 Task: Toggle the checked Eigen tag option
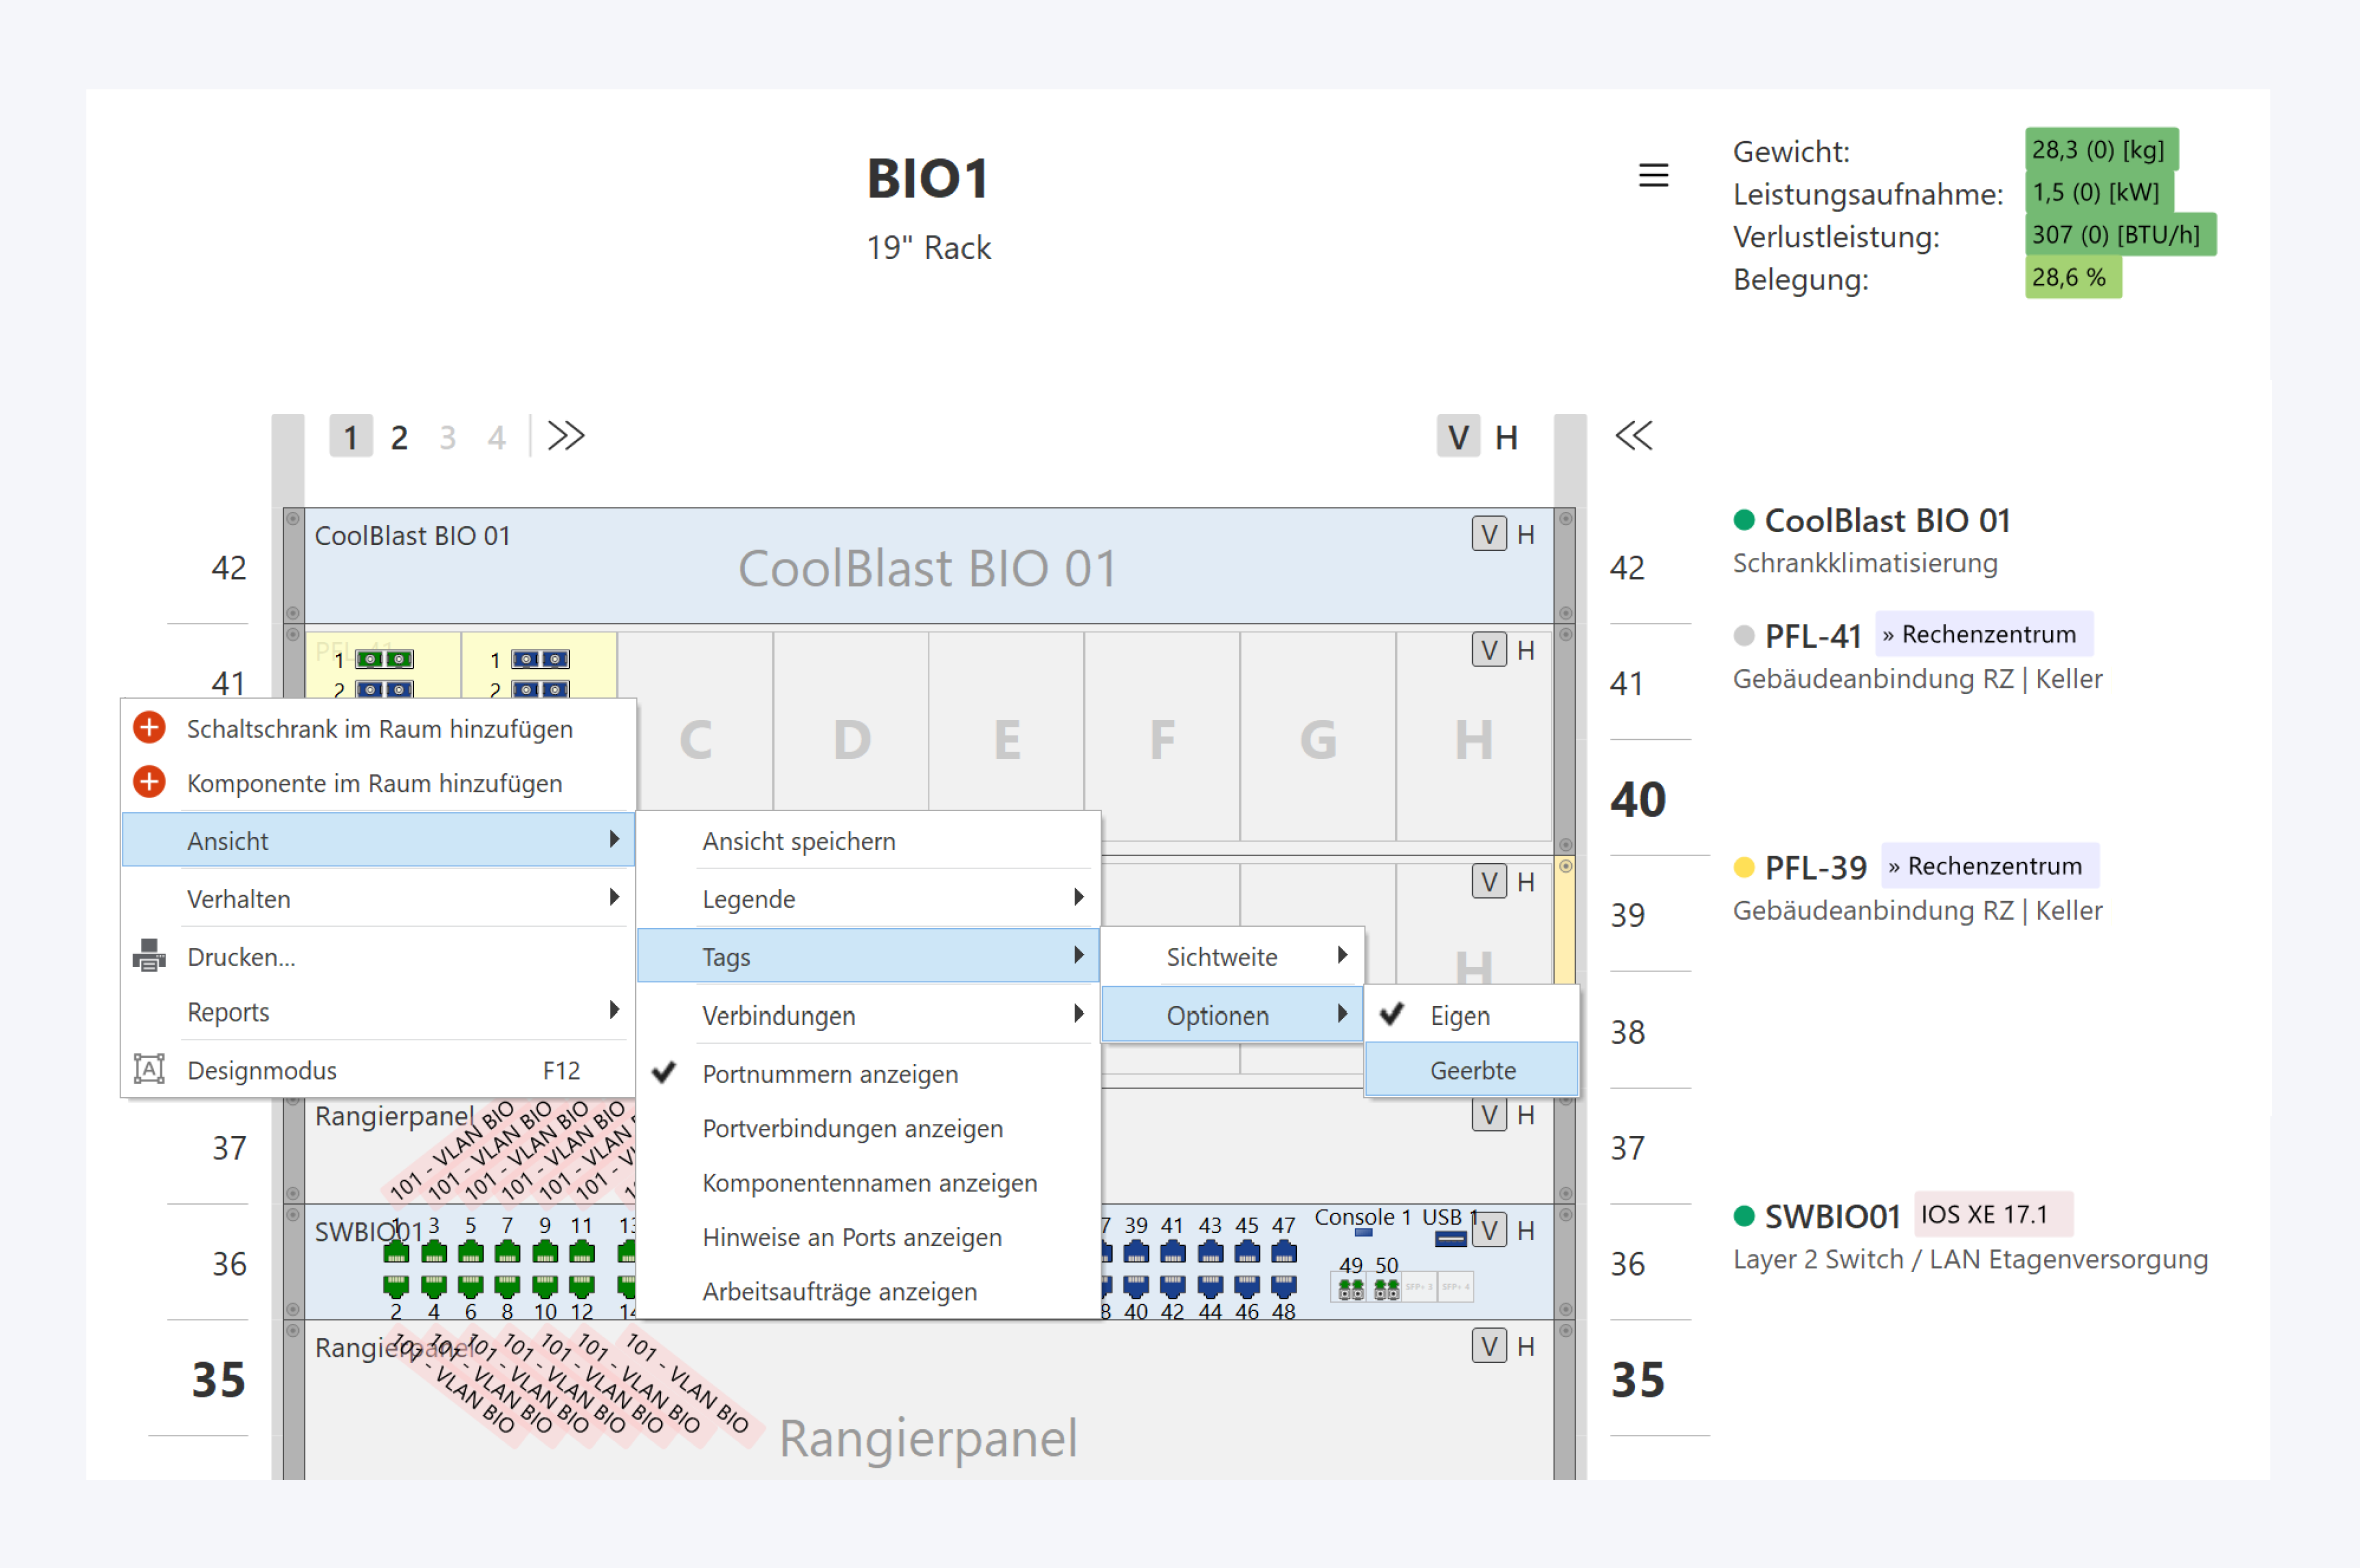click(x=1459, y=1015)
